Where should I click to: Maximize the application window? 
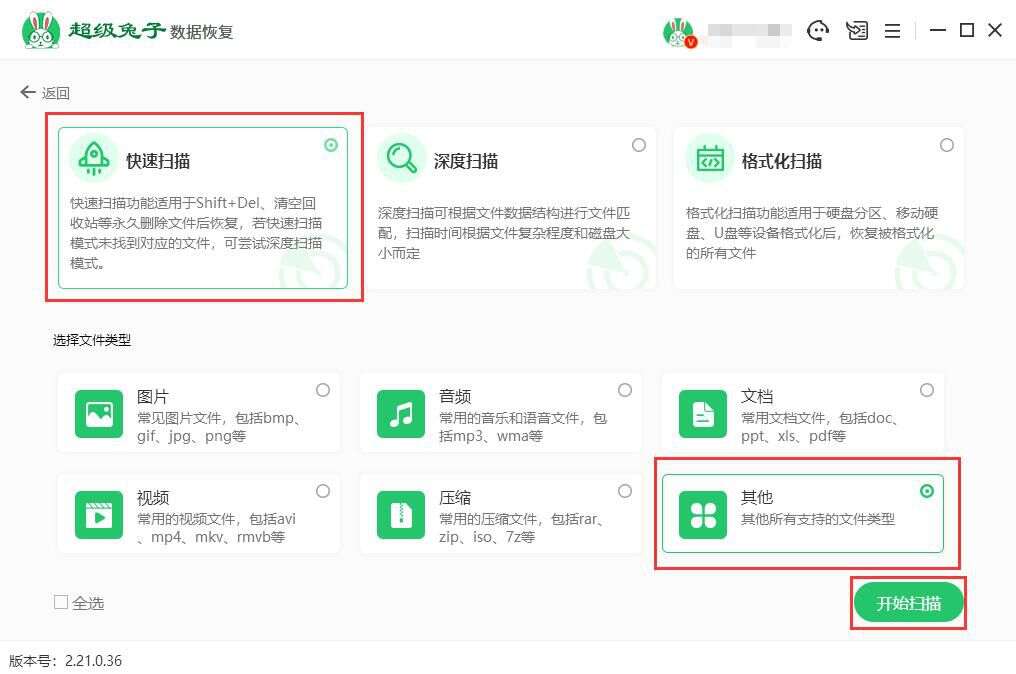[x=967, y=30]
